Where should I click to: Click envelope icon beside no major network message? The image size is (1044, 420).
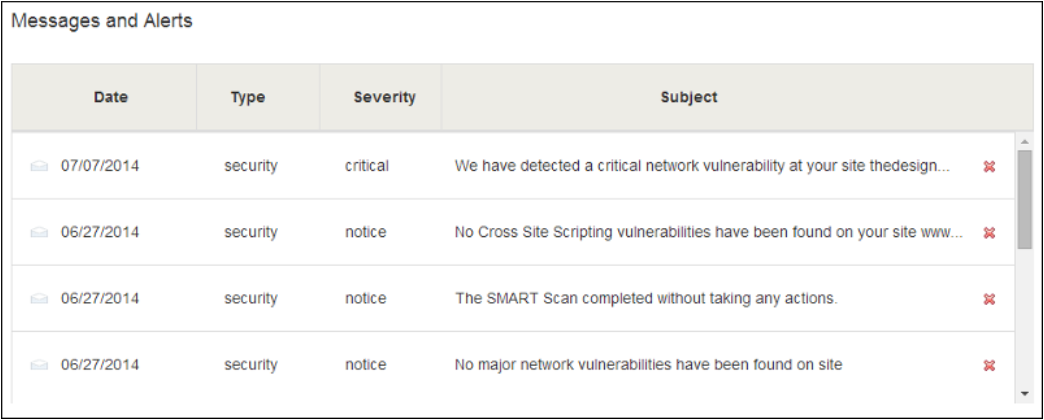coord(40,365)
